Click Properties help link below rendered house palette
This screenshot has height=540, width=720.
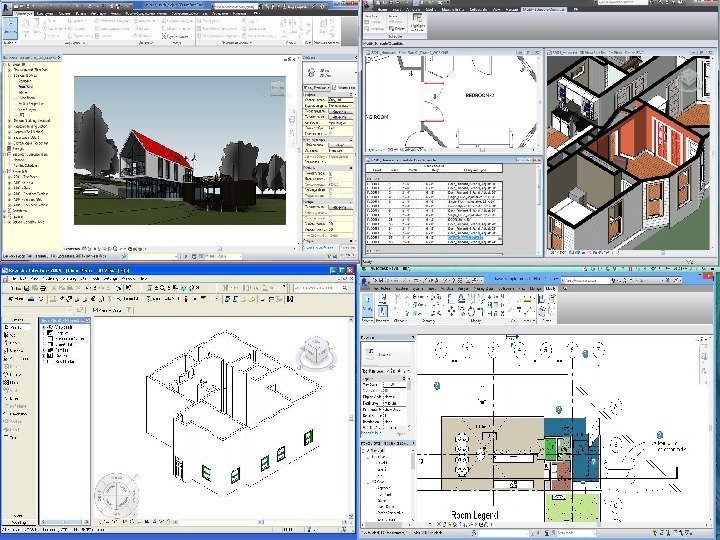coord(320,248)
